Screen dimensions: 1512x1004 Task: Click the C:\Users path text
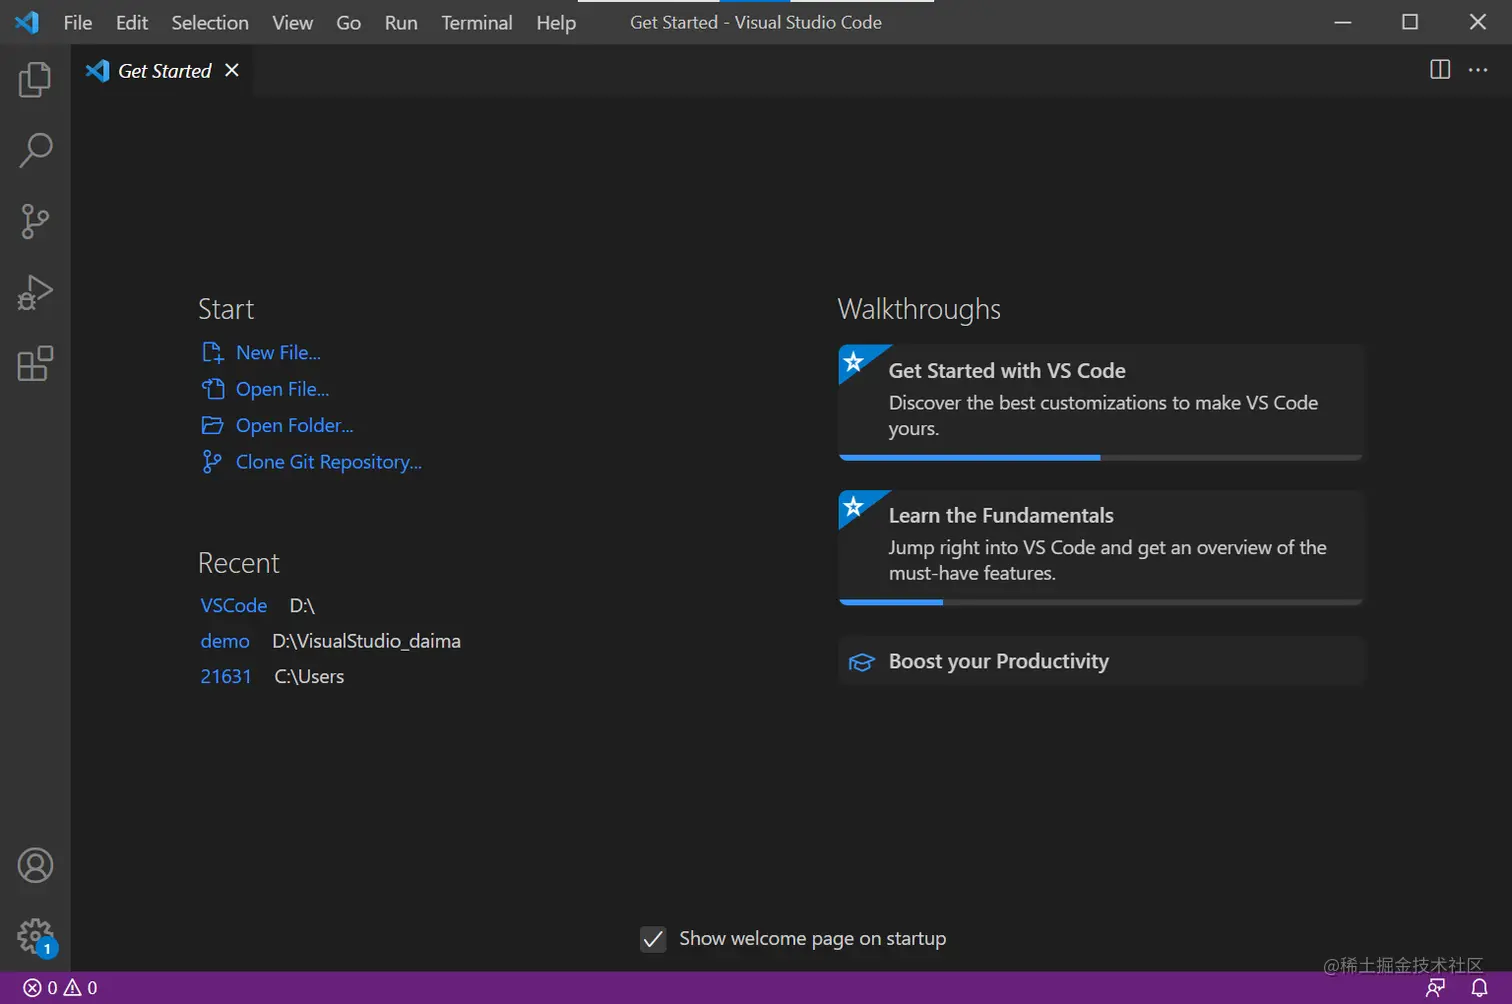pos(309,676)
